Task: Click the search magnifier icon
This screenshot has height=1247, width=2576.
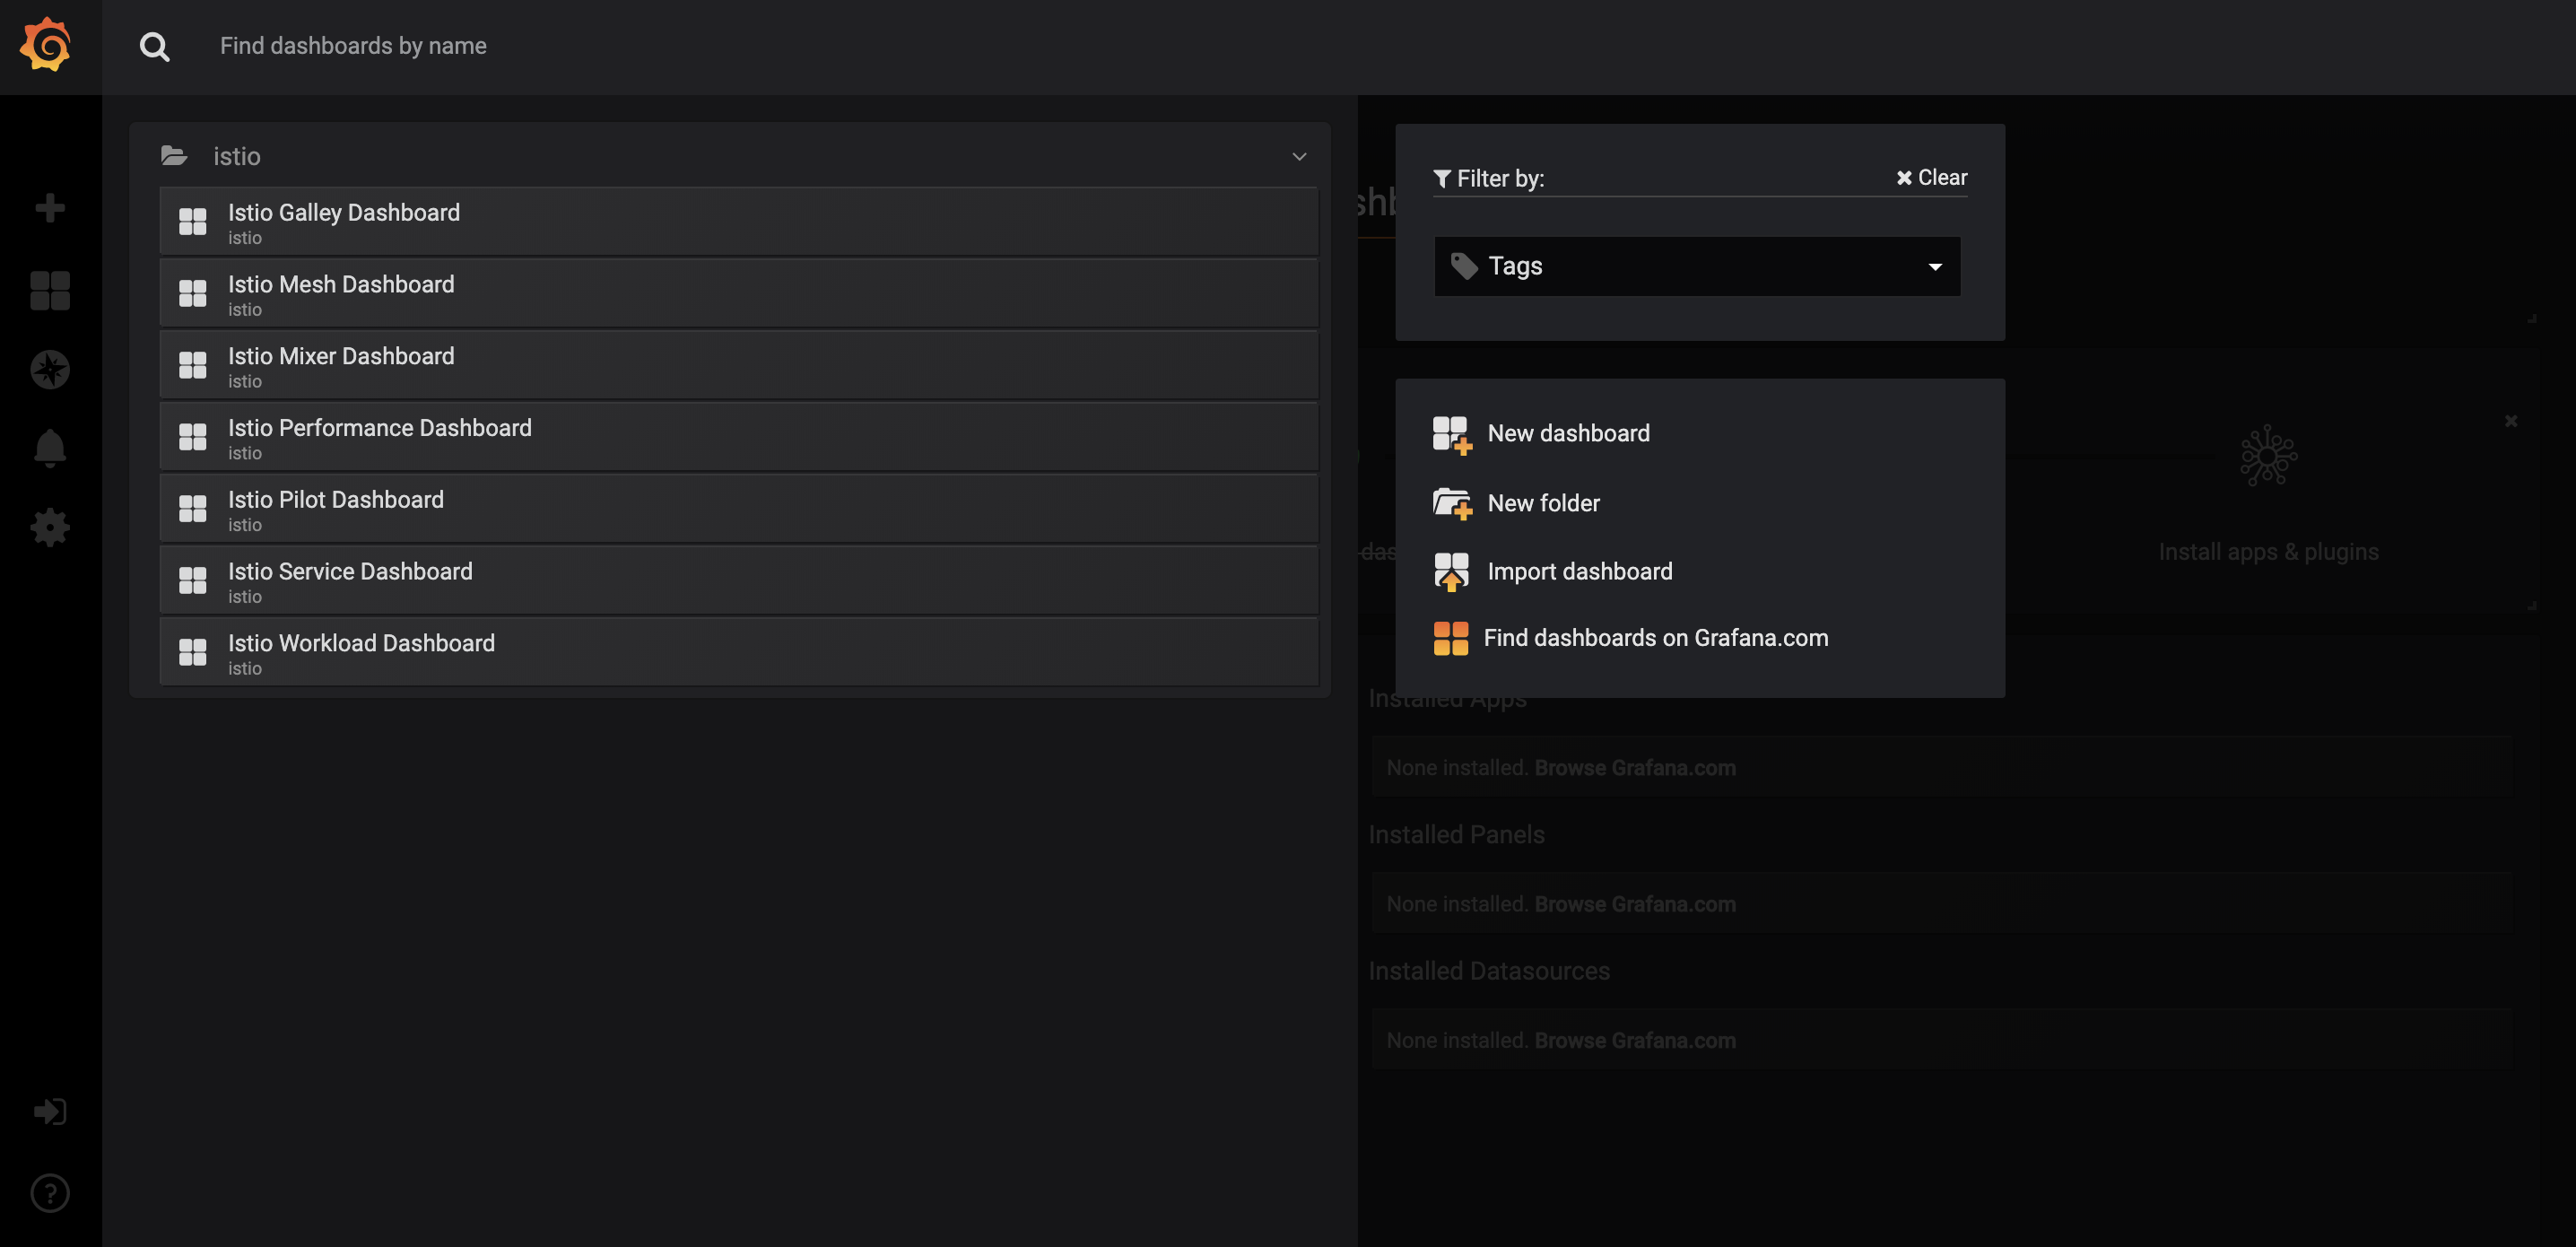Action: [154, 46]
